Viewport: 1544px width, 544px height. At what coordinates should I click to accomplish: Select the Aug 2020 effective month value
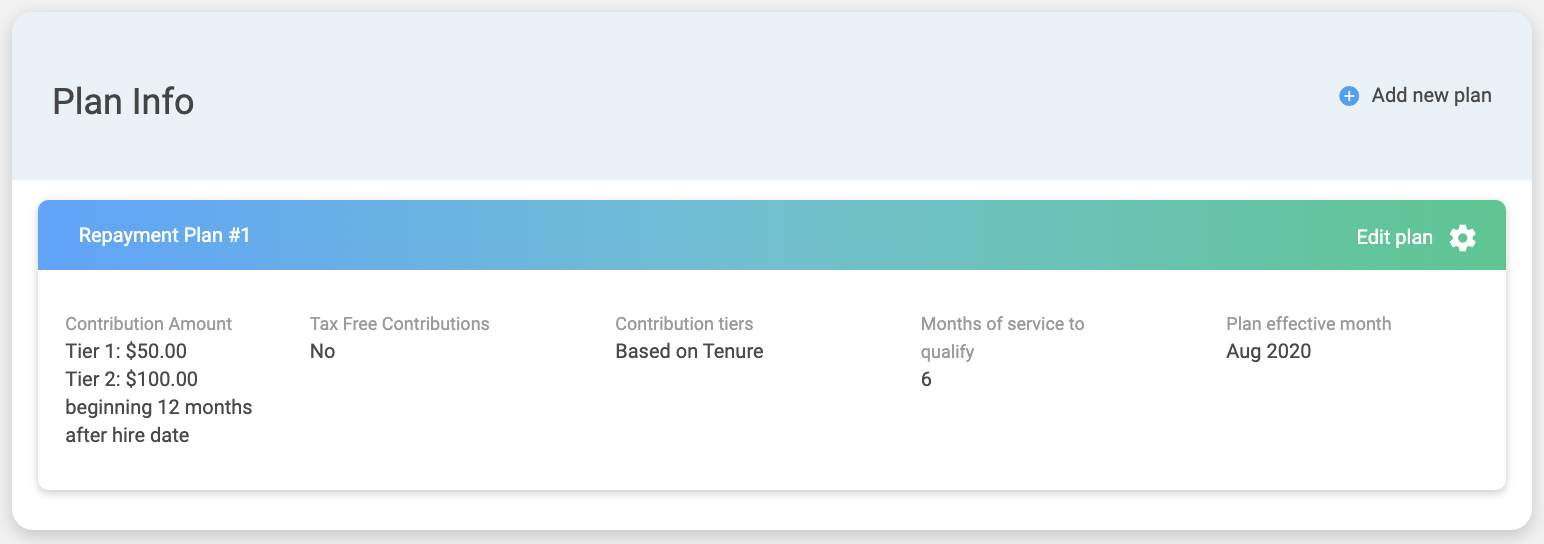click(1268, 351)
